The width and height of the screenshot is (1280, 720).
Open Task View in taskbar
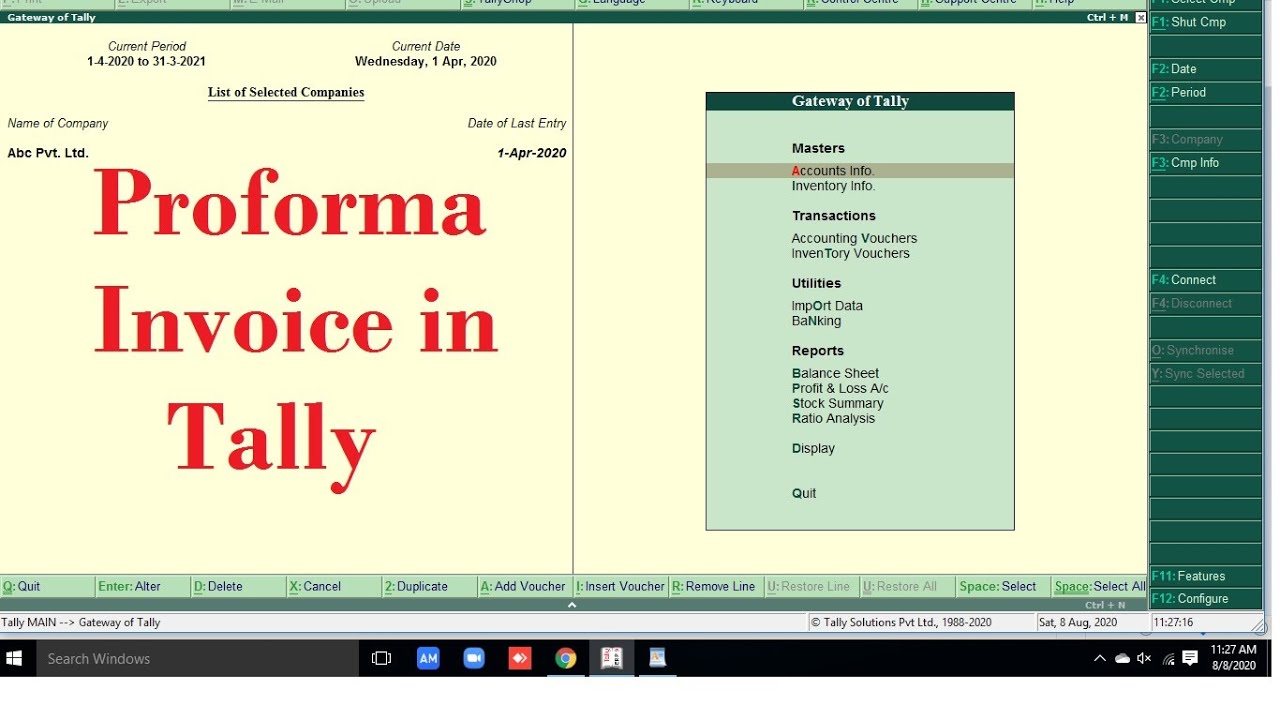click(381, 658)
